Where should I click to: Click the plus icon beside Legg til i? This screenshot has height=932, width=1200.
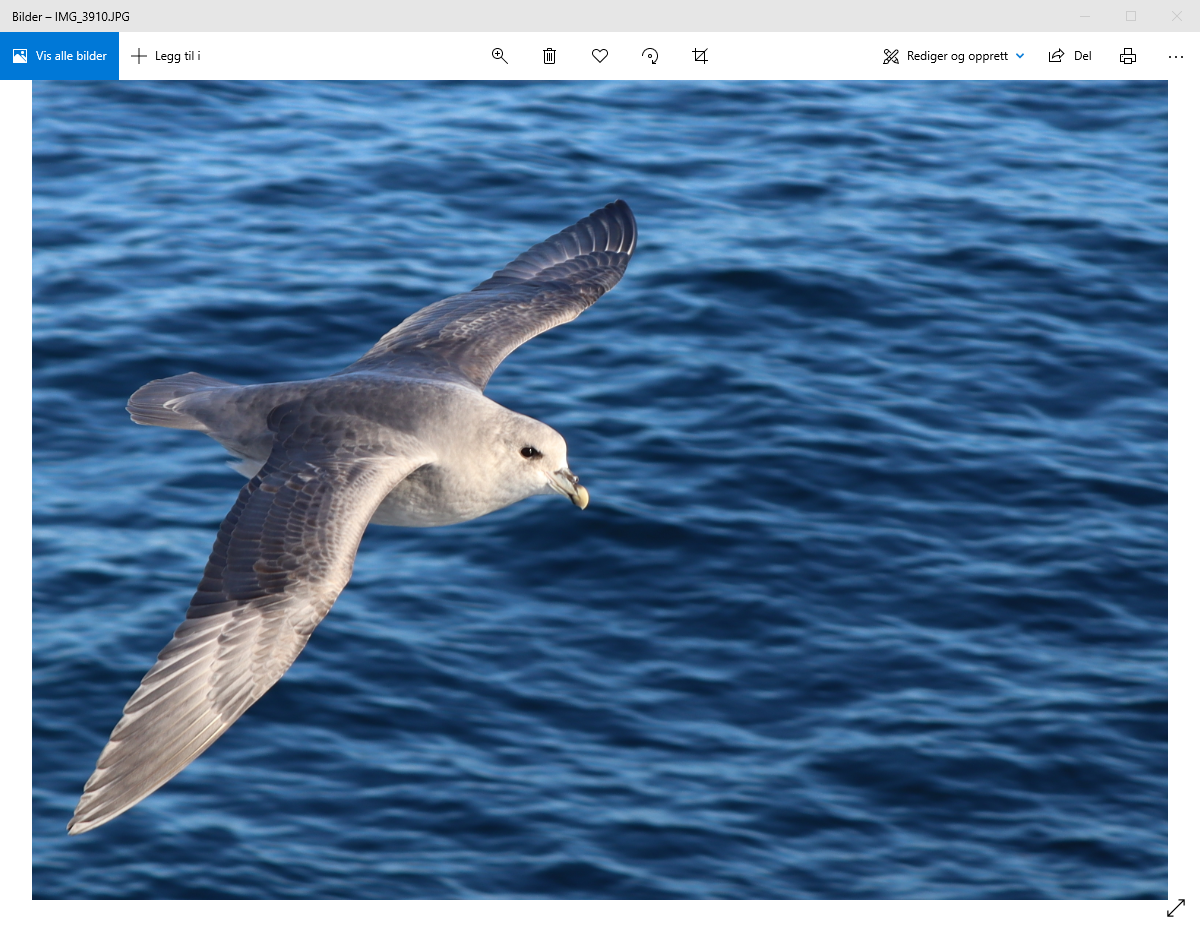coord(139,56)
